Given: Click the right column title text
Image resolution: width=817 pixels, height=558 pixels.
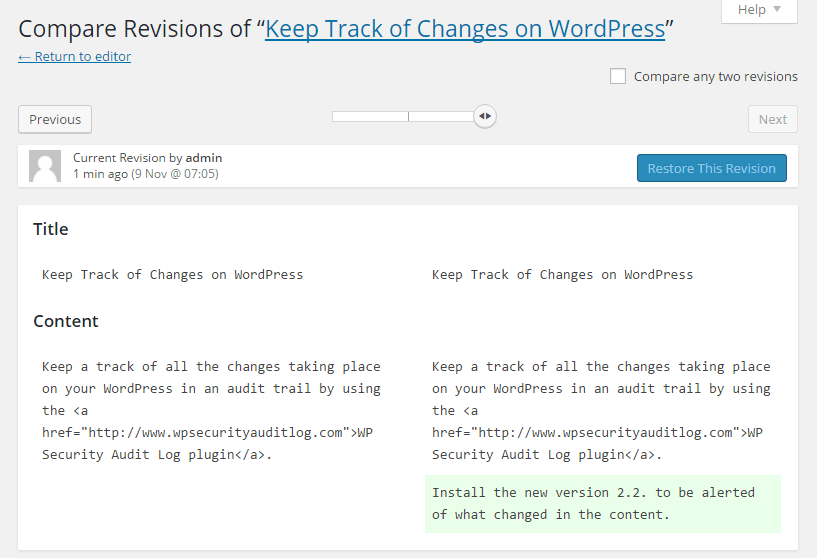Looking at the screenshot, I should (562, 274).
